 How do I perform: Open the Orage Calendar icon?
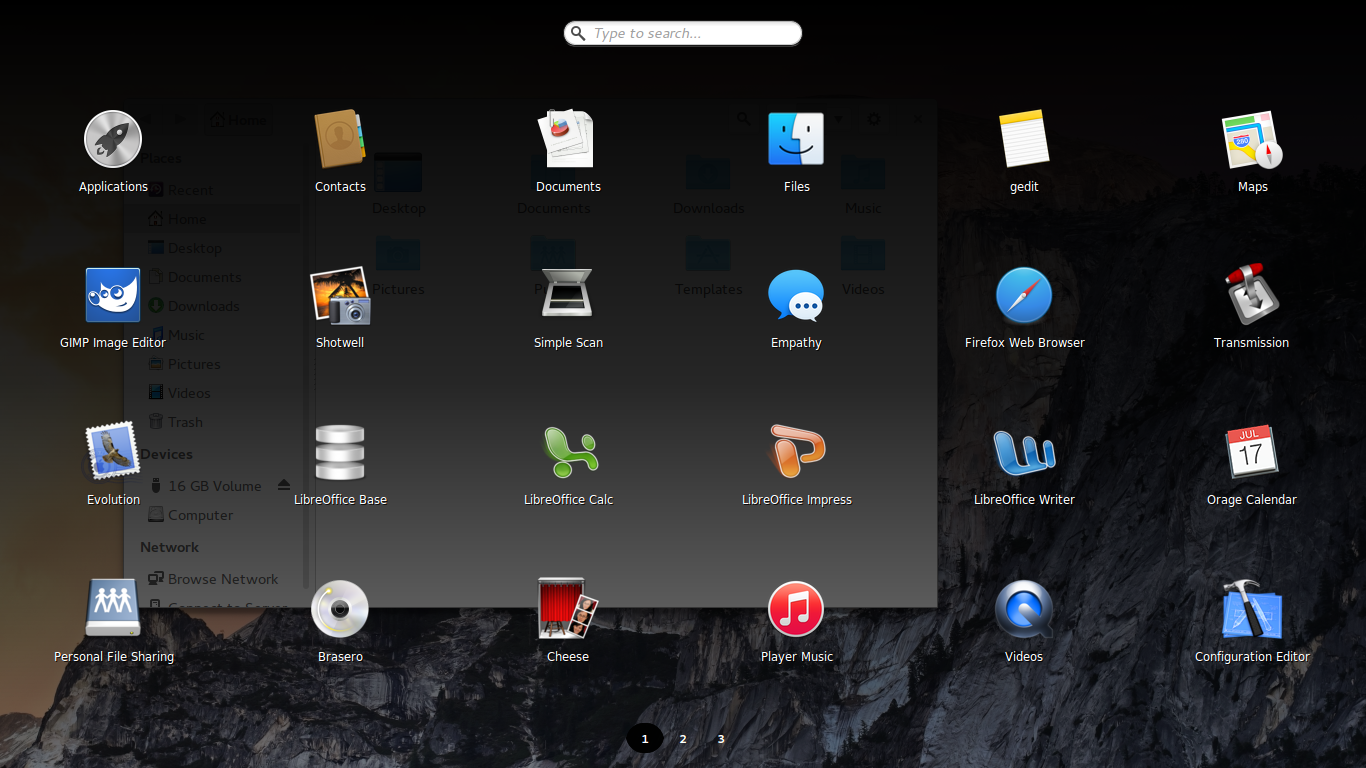1252,451
